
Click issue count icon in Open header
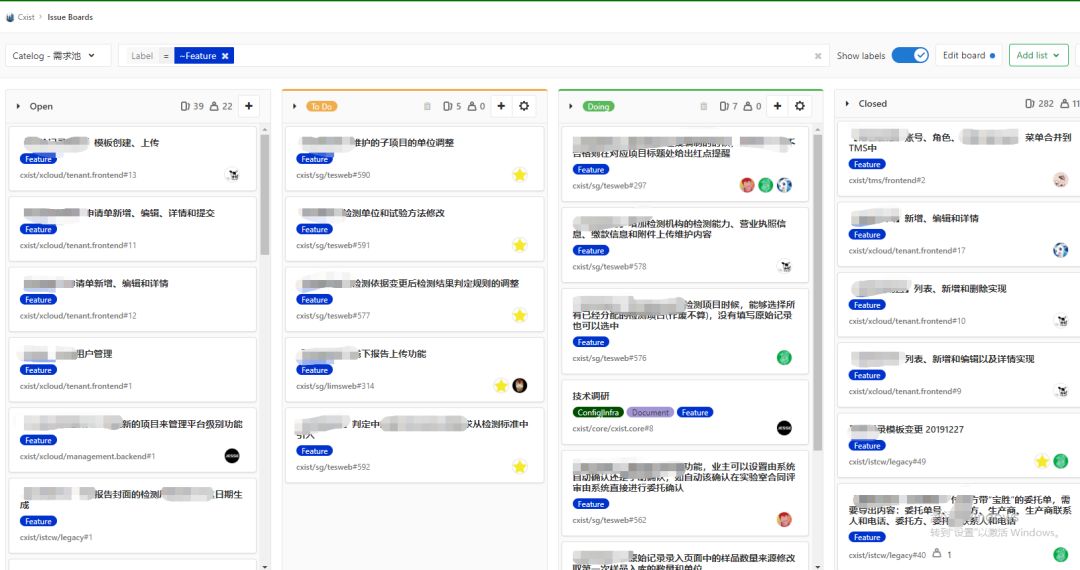[x=185, y=107]
